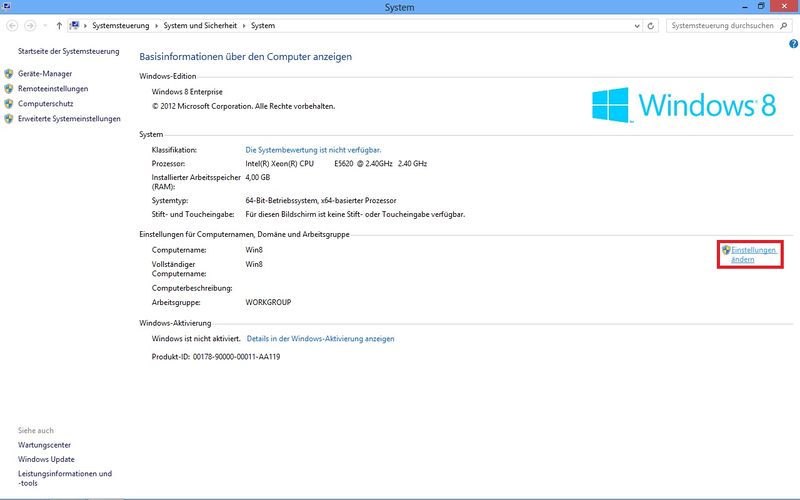Click Systemsteuerung breadcrumb
Image resolution: width=800 pixels, height=500 pixels.
(x=120, y=26)
